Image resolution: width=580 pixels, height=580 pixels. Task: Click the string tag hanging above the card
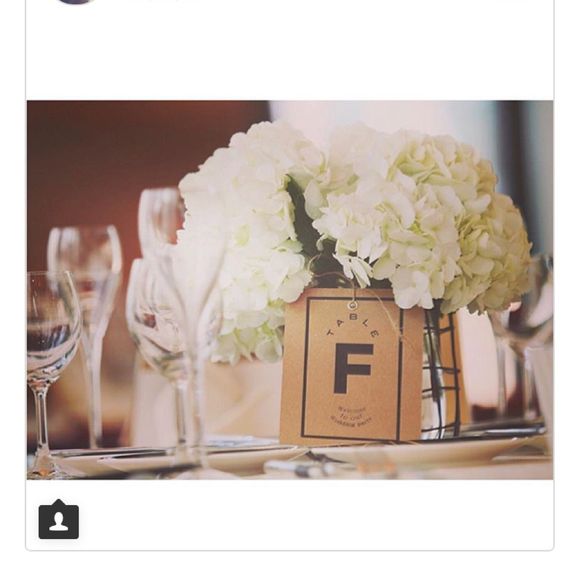point(353,306)
